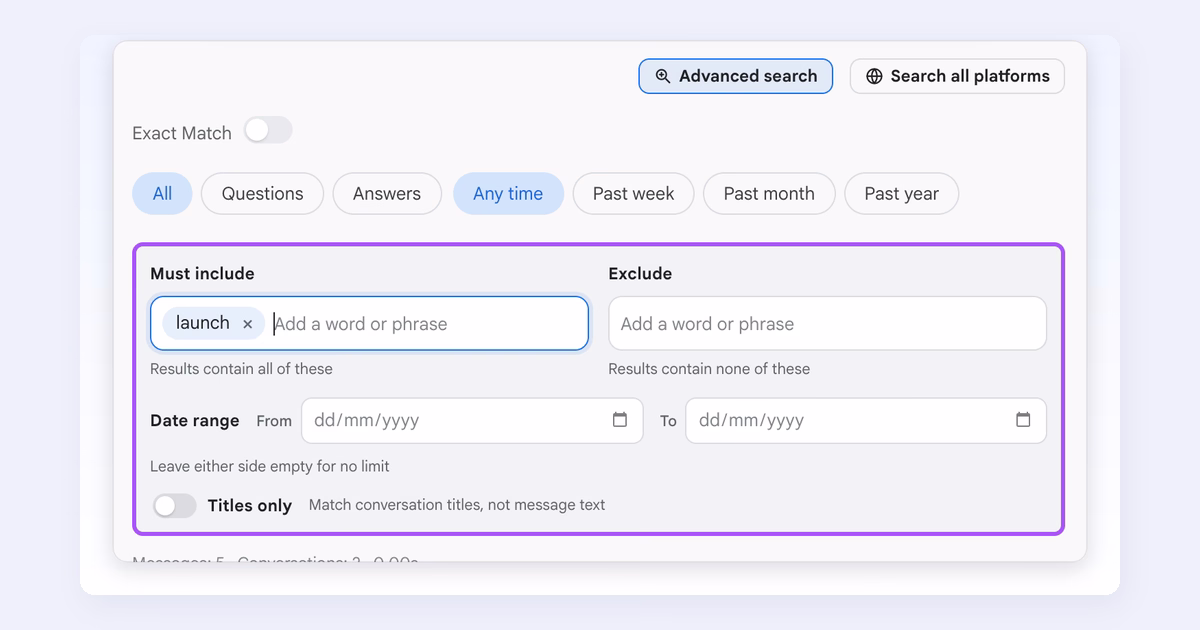Select the Answers filter chip
The width and height of the screenshot is (1200, 630).
pos(387,194)
